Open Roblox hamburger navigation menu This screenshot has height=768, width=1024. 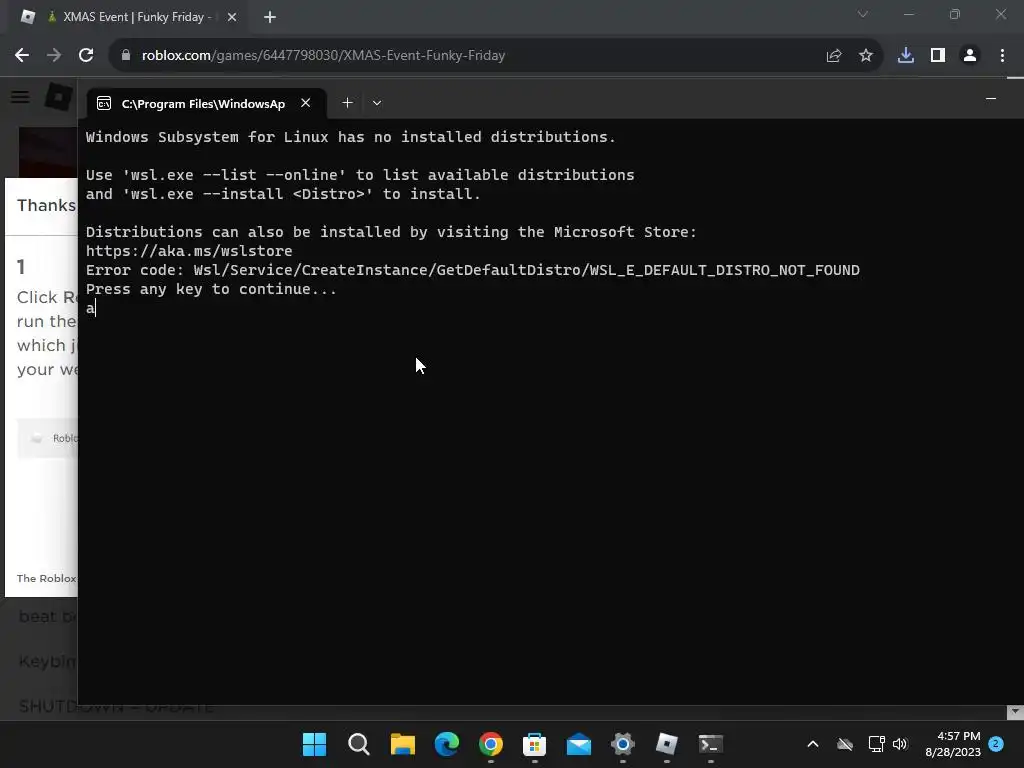(x=20, y=97)
